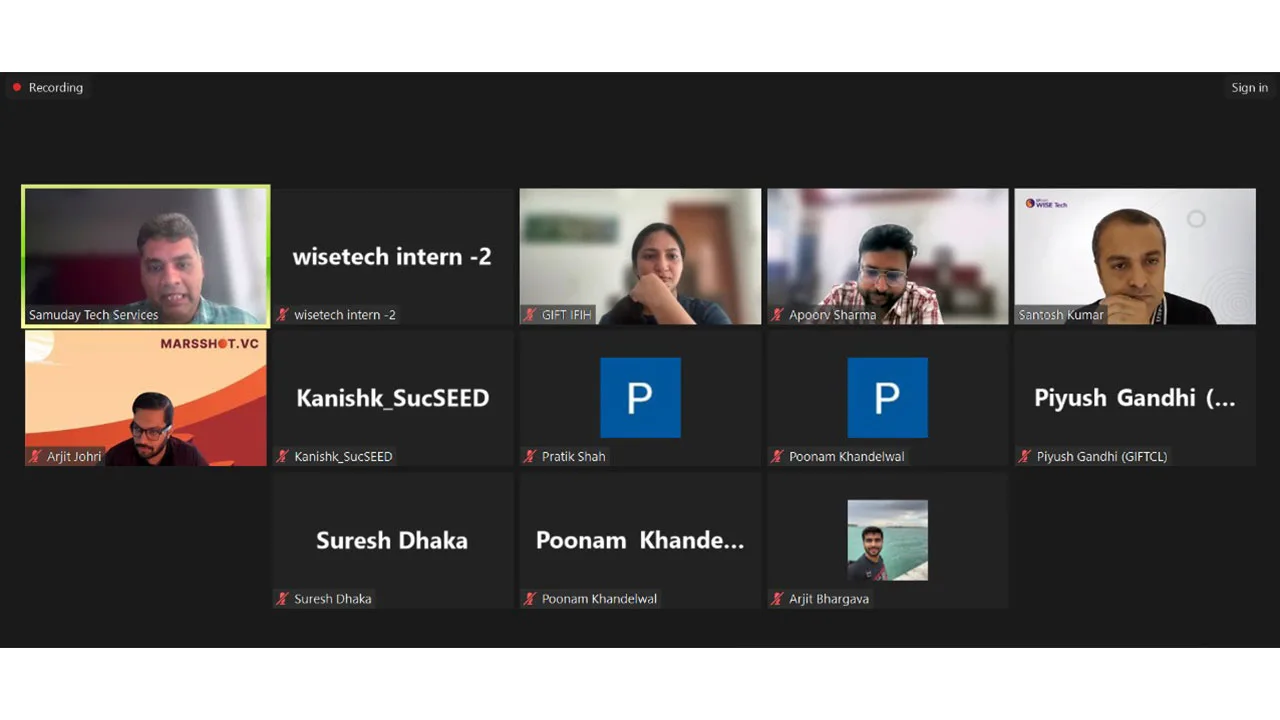This screenshot has width=1280, height=720.
Task: Select Apoorv Sharma's video tile
Action: [x=888, y=256]
